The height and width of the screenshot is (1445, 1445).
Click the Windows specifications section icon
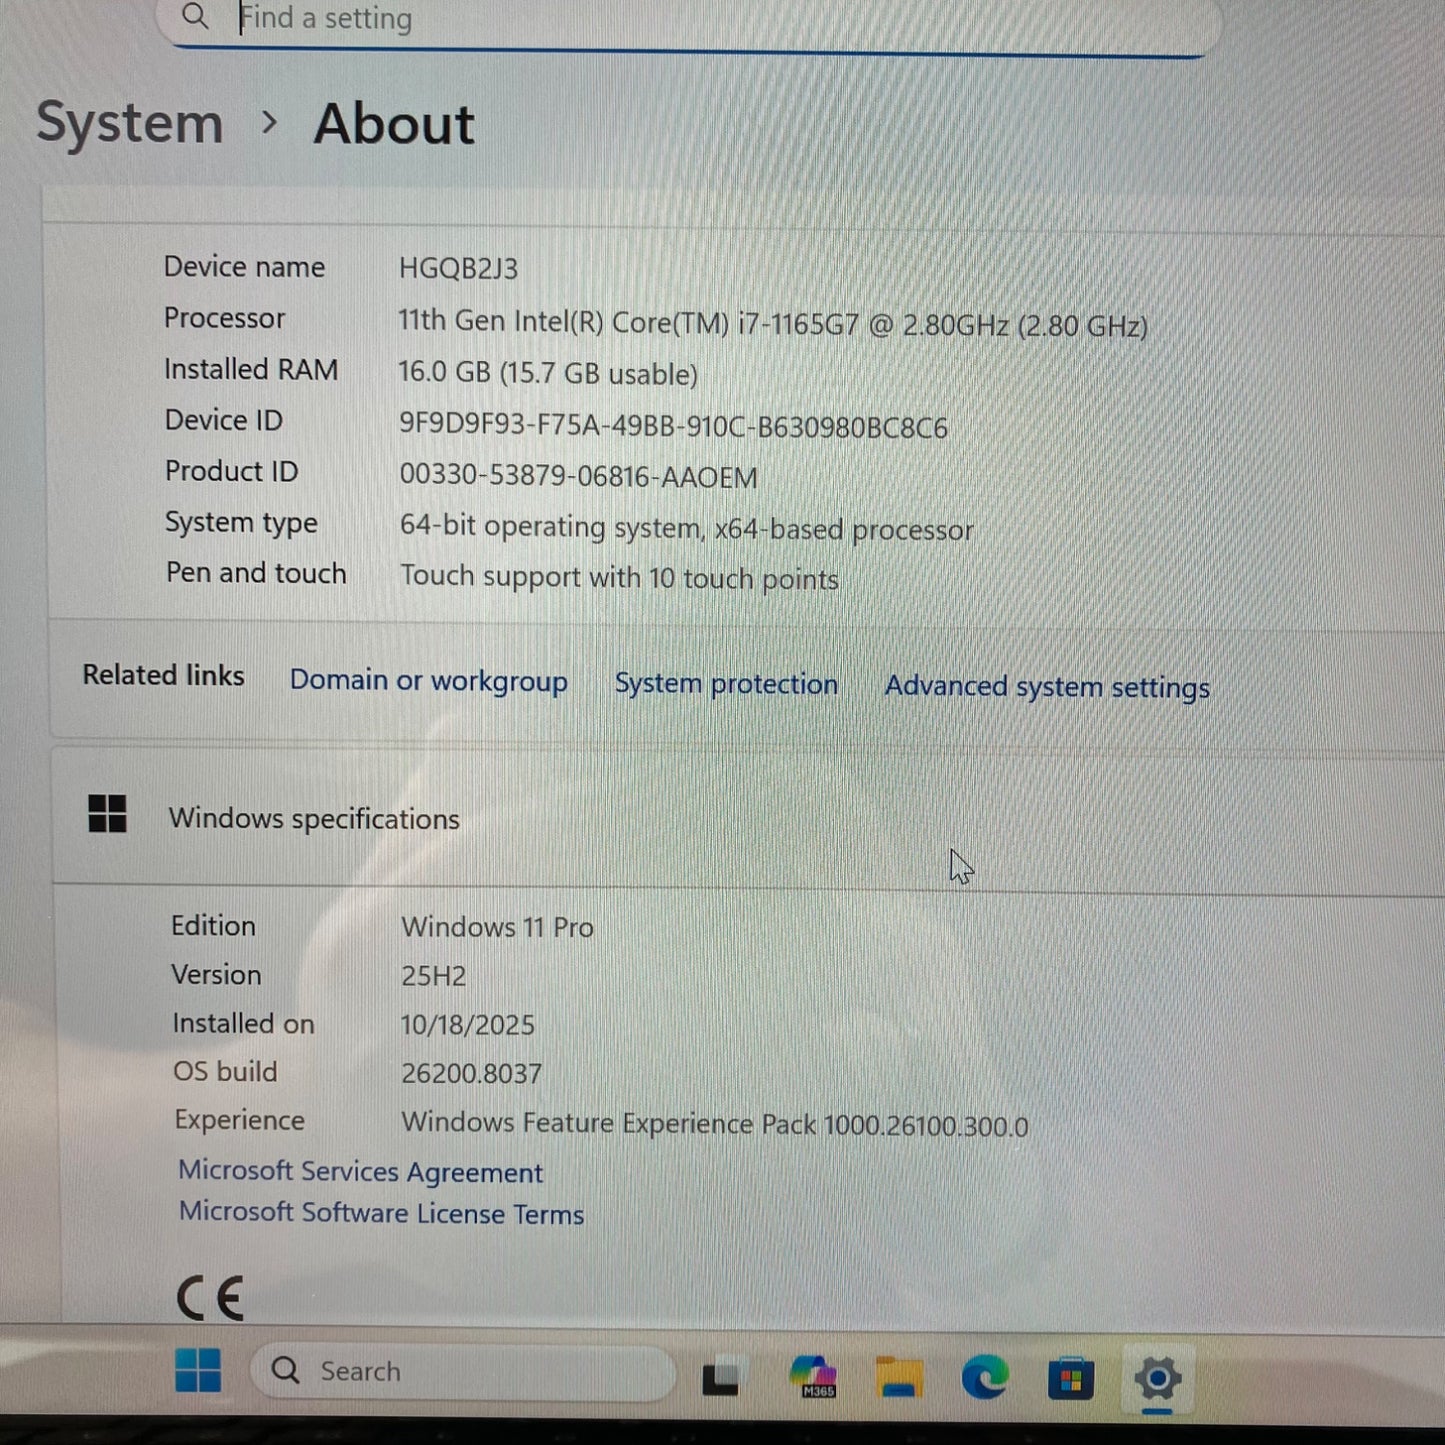[107, 816]
